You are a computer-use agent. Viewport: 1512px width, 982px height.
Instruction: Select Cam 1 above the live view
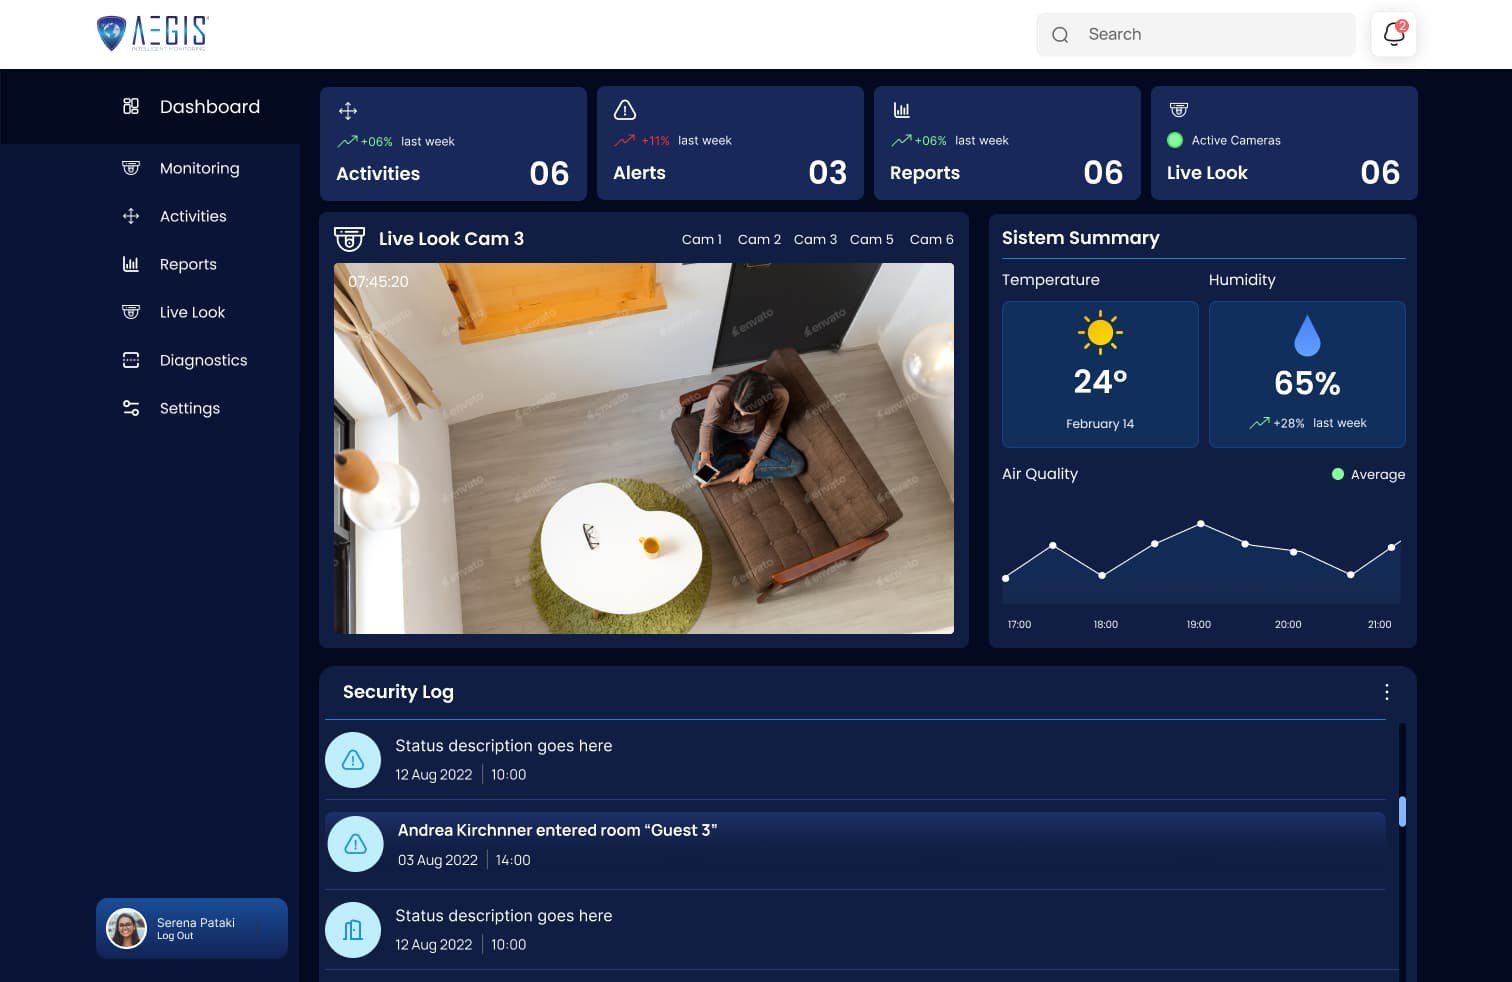(701, 239)
